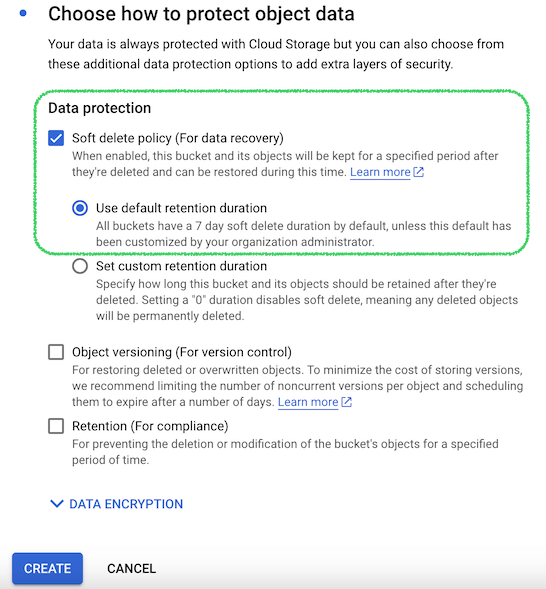Select Use default retention duration radio
The width and height of the screenshot is (546, 589).
[x=80, y=208]
